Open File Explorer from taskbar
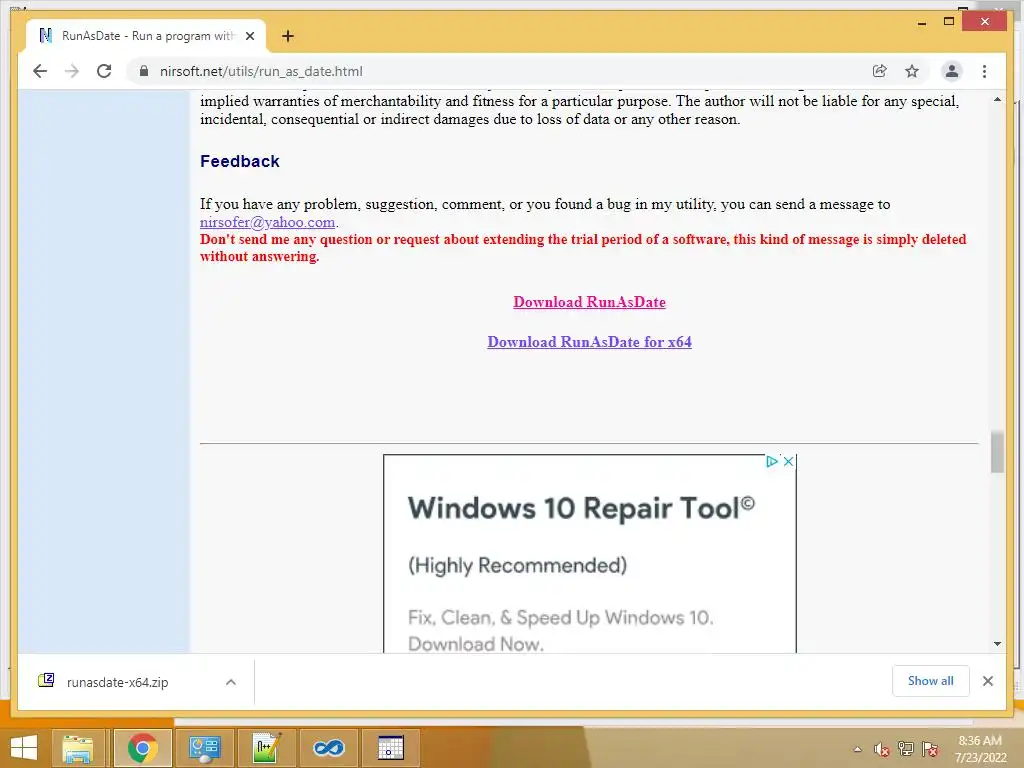 pyautogui.click(x=78, y=748)
